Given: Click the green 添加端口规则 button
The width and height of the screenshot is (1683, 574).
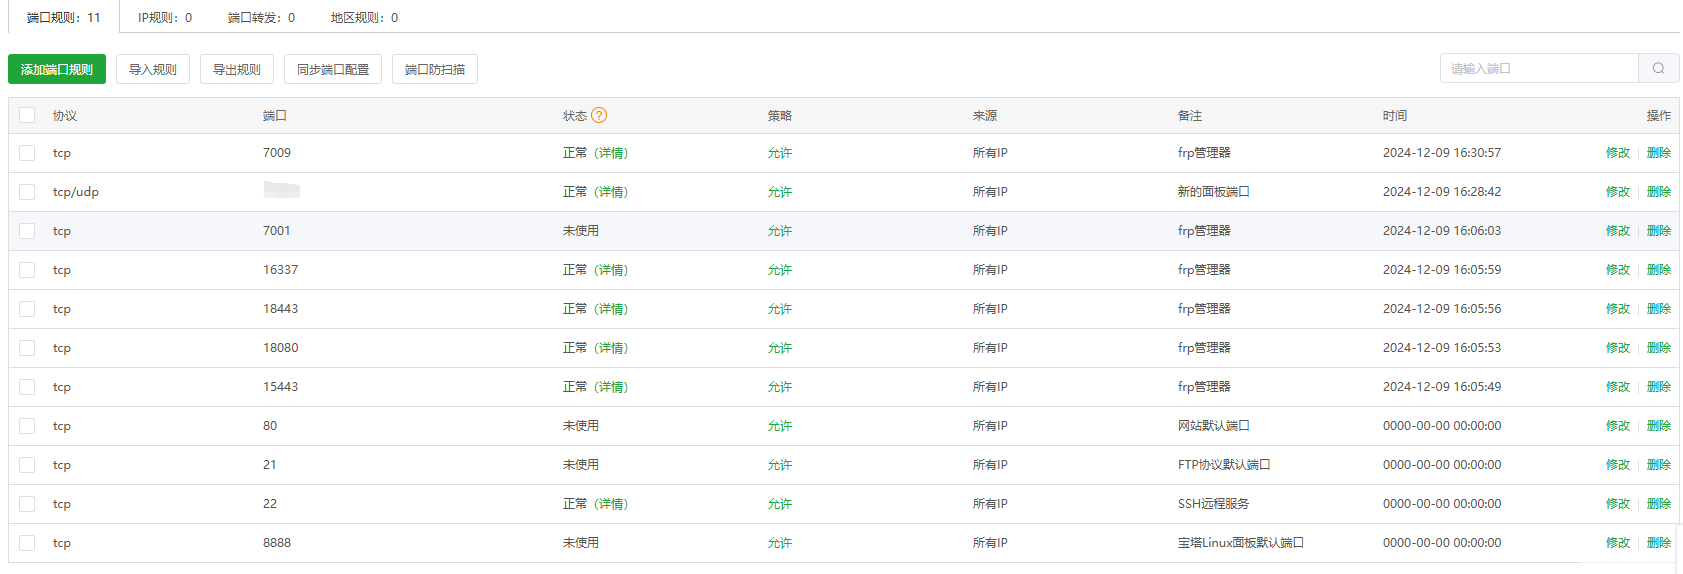Looking at the screenshot, I should tap(57, 69).
